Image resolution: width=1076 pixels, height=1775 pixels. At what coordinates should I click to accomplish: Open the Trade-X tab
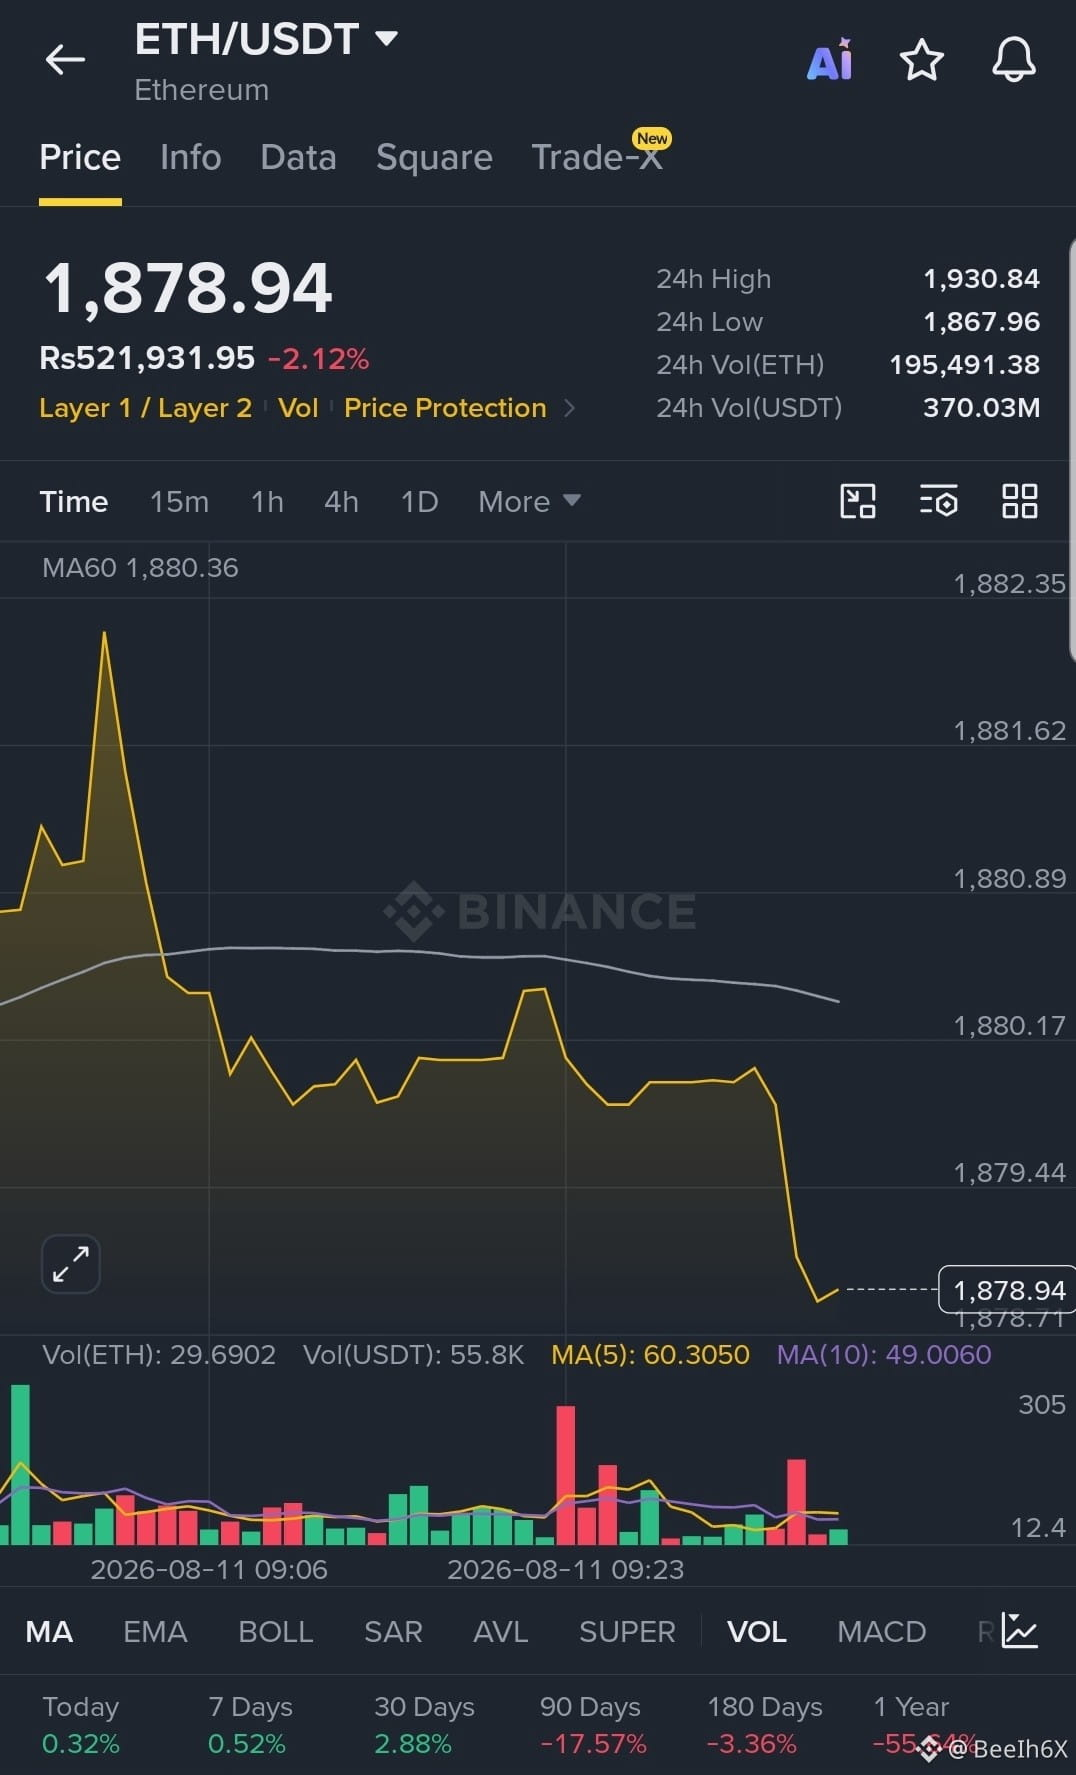(597, 157)
